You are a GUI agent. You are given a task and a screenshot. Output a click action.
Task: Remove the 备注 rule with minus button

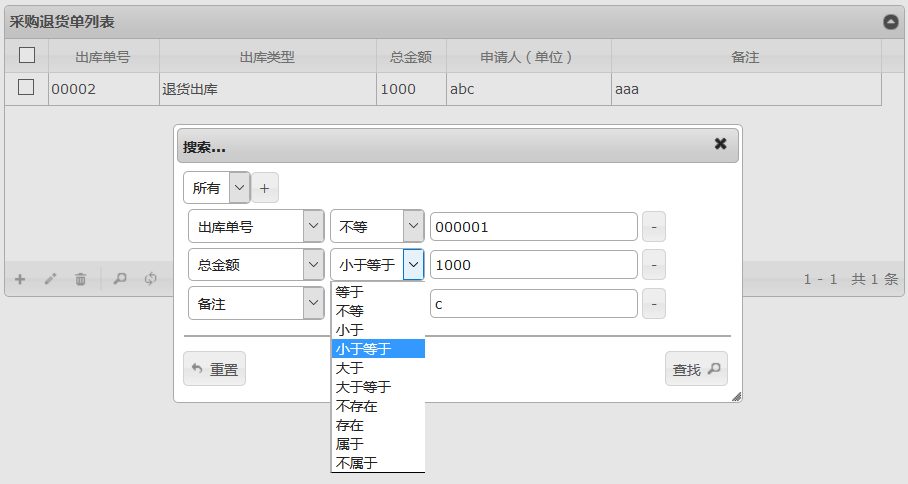point(654,303)
